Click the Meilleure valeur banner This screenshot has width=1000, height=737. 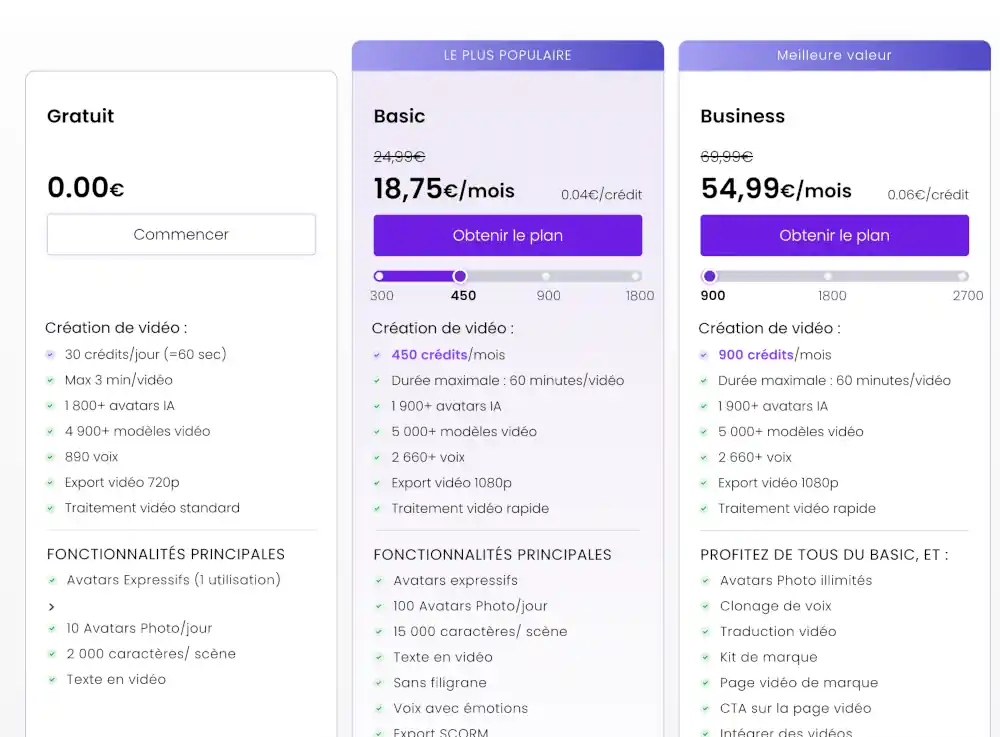click(834, 55)
